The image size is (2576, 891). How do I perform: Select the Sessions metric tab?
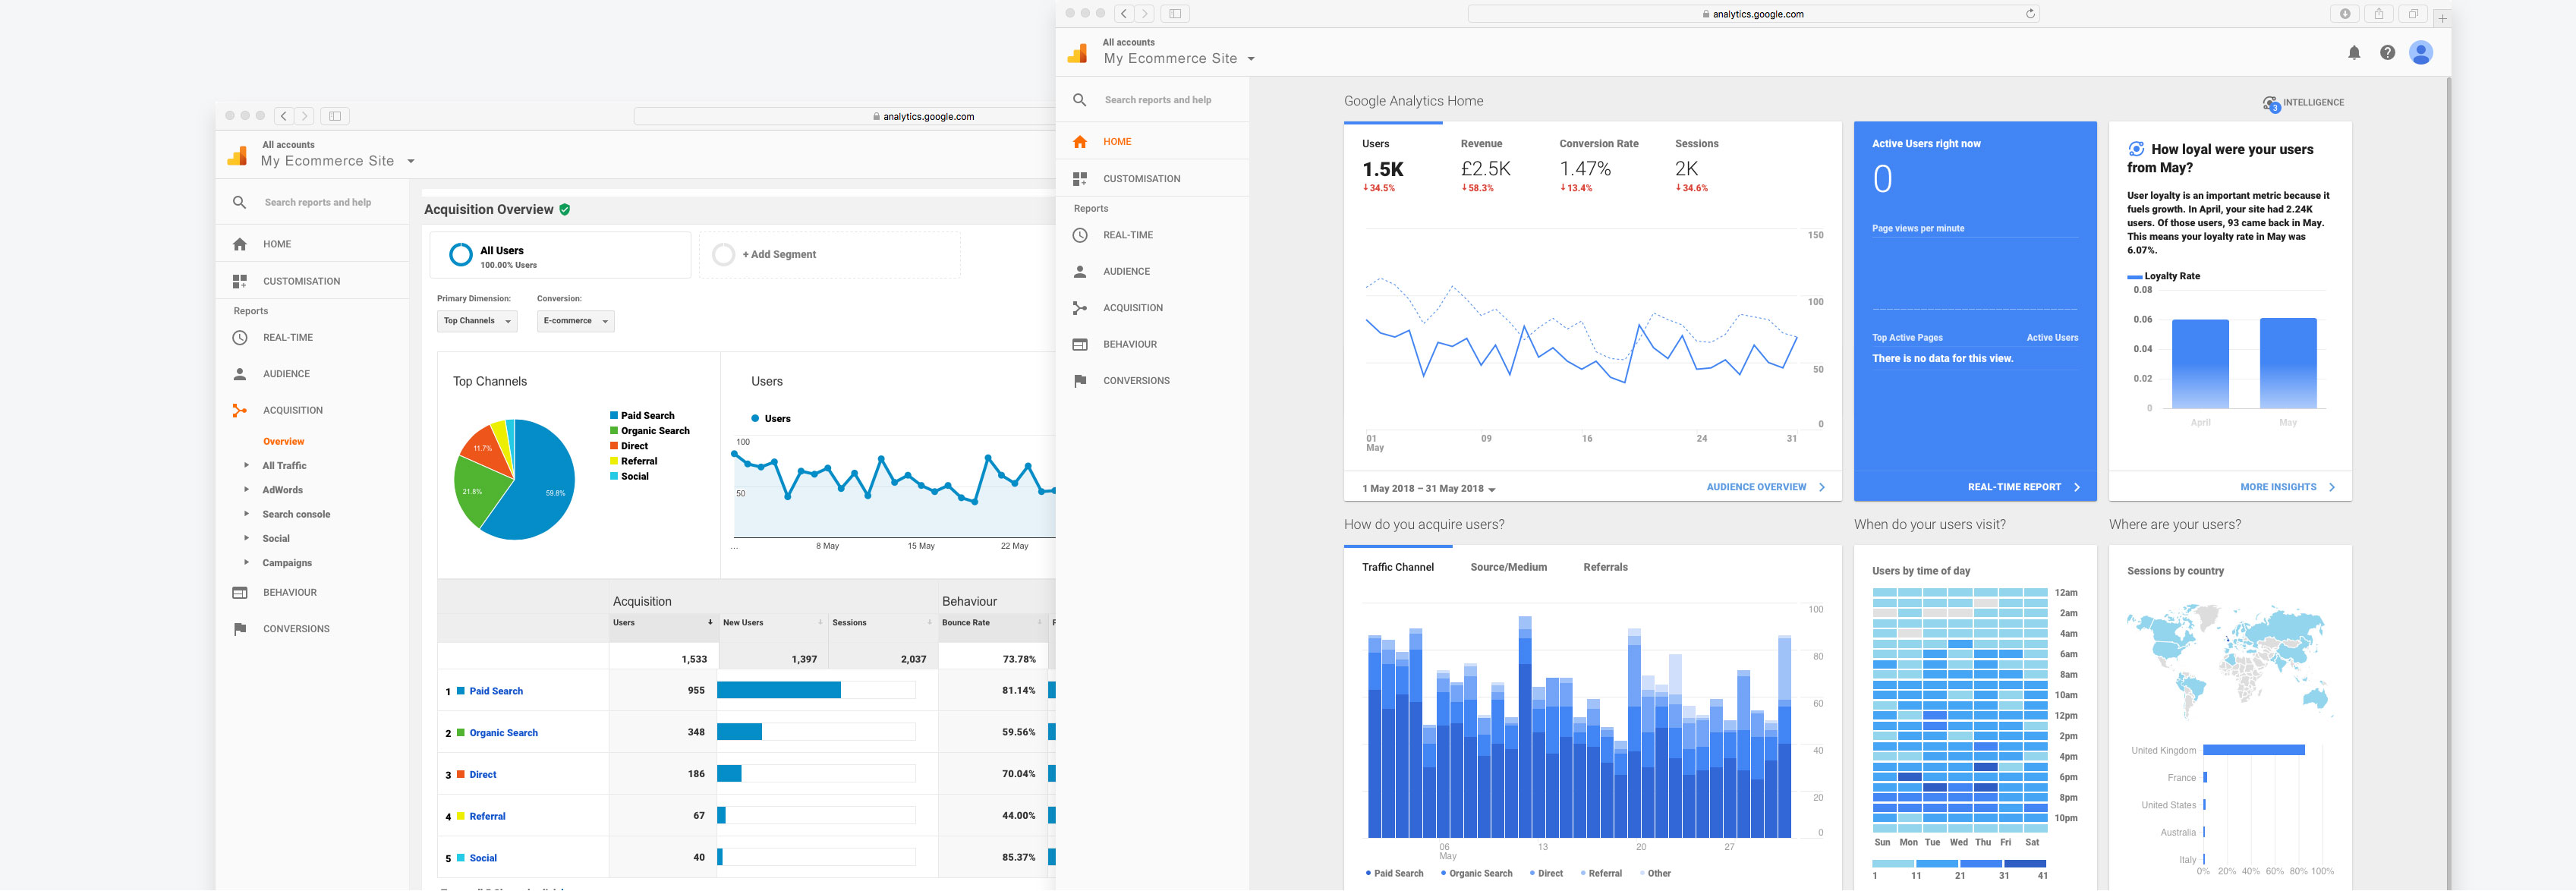pos(1696,166)
